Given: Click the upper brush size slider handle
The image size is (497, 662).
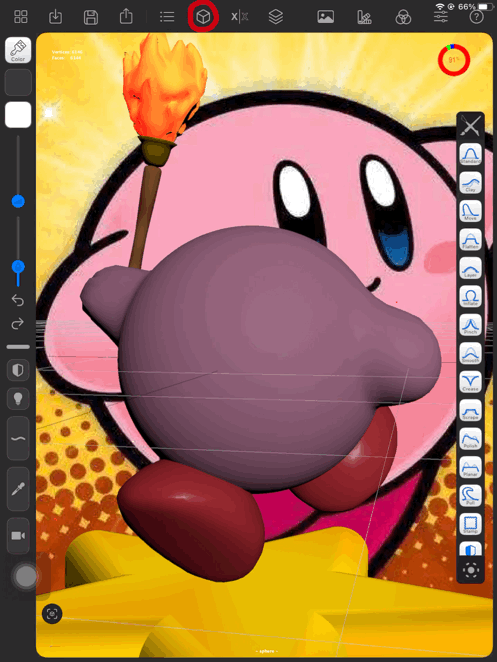Looking at the screenshot, I should [18, 201].
